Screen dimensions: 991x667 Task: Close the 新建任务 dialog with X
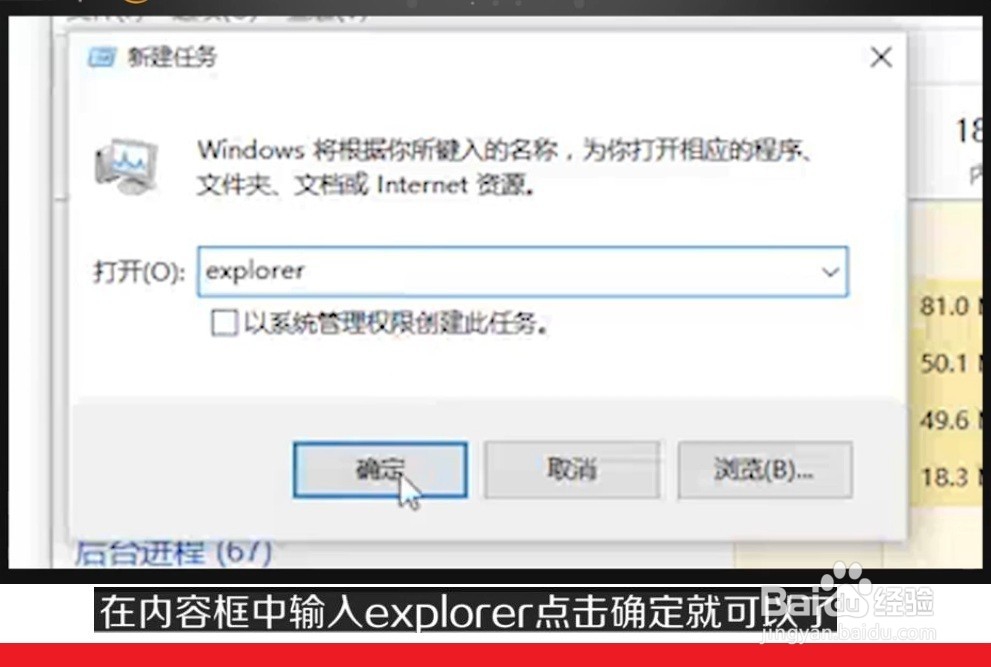(881, 58)
